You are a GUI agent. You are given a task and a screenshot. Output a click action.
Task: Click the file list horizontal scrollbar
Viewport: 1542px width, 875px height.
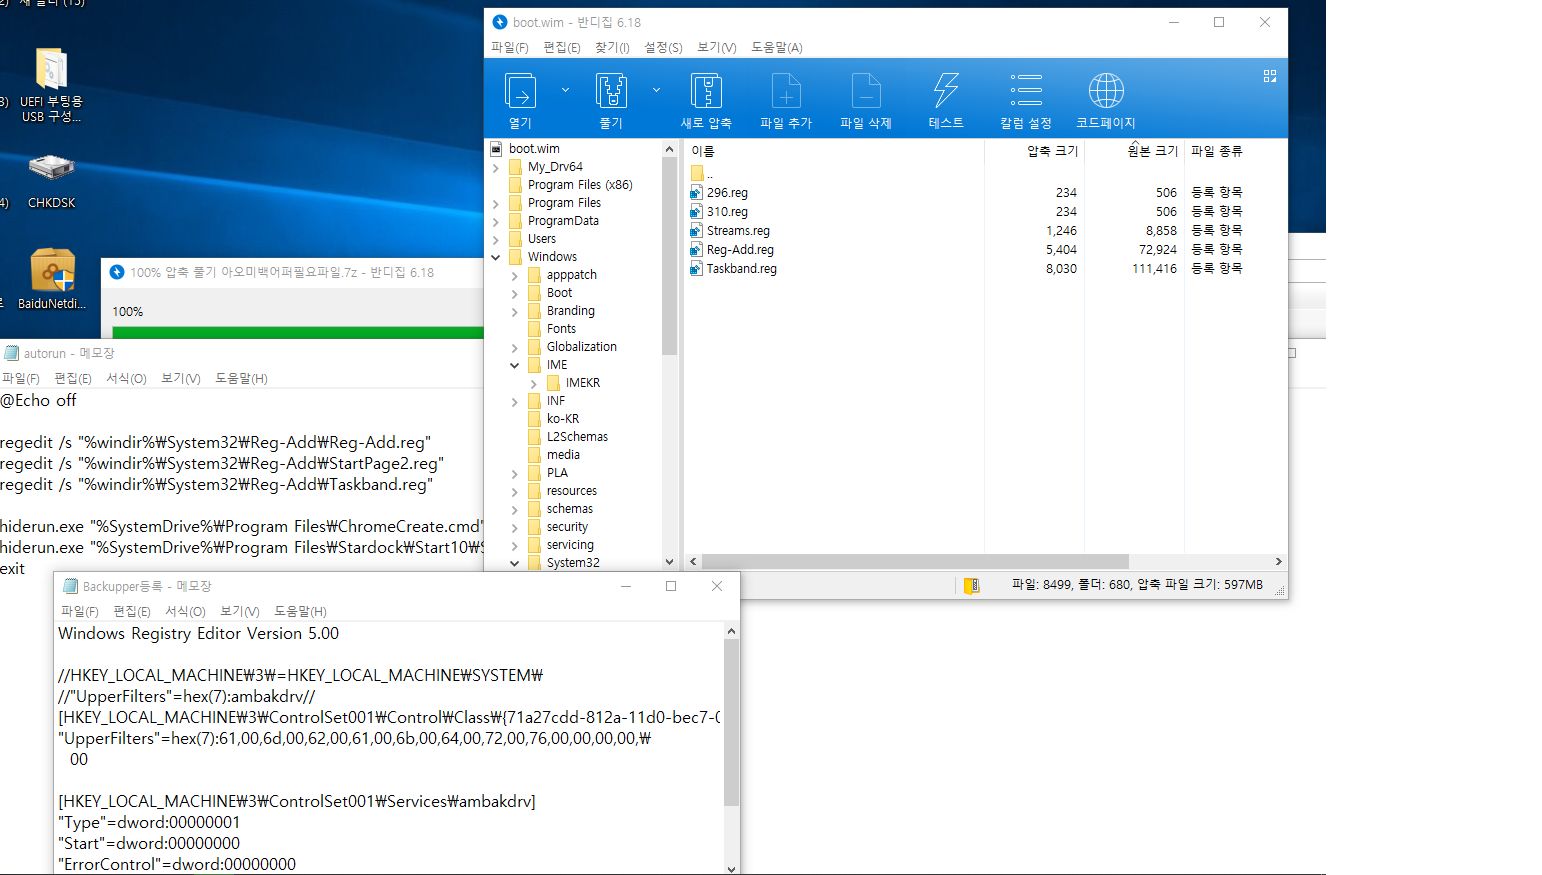pyautogui.click(x=915, y=562)
